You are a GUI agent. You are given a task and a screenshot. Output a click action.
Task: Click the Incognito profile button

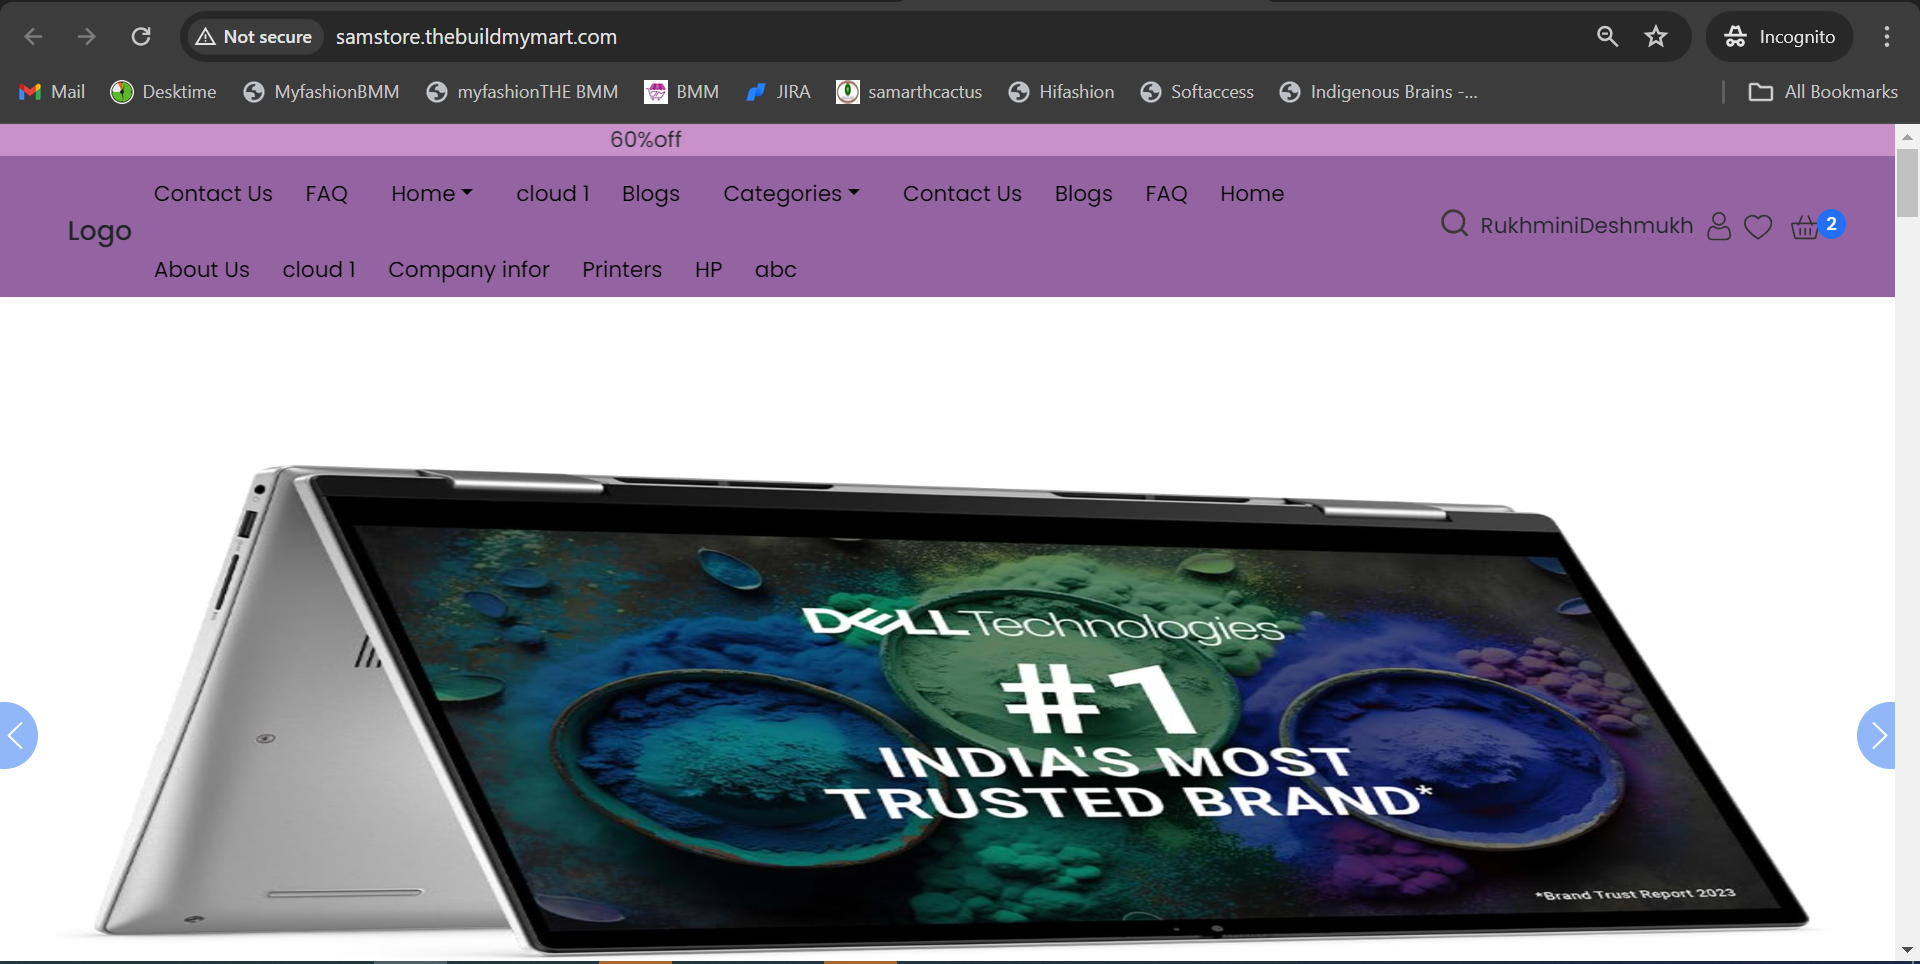coord(1780,37)
